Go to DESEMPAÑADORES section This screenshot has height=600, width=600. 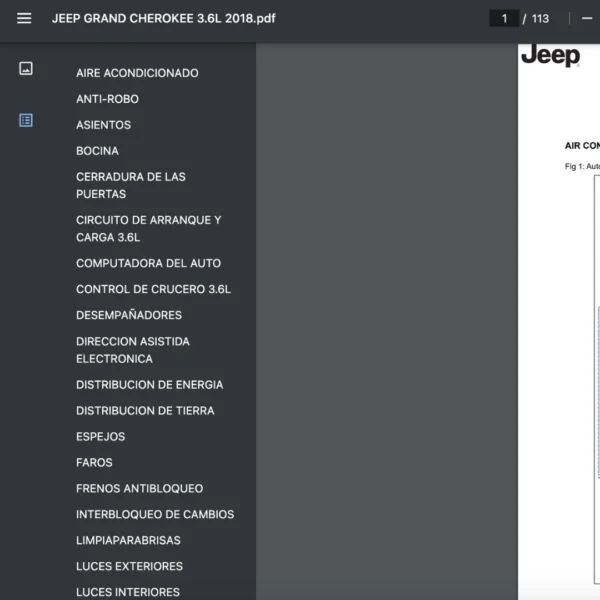tap(129, 315)
